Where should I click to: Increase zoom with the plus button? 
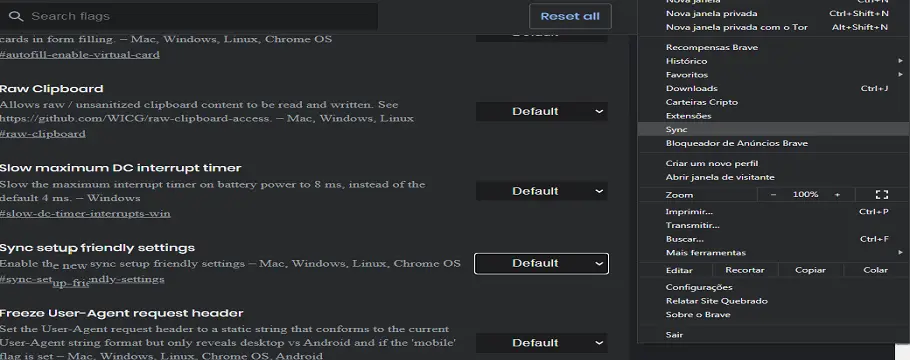pos(837,195)
